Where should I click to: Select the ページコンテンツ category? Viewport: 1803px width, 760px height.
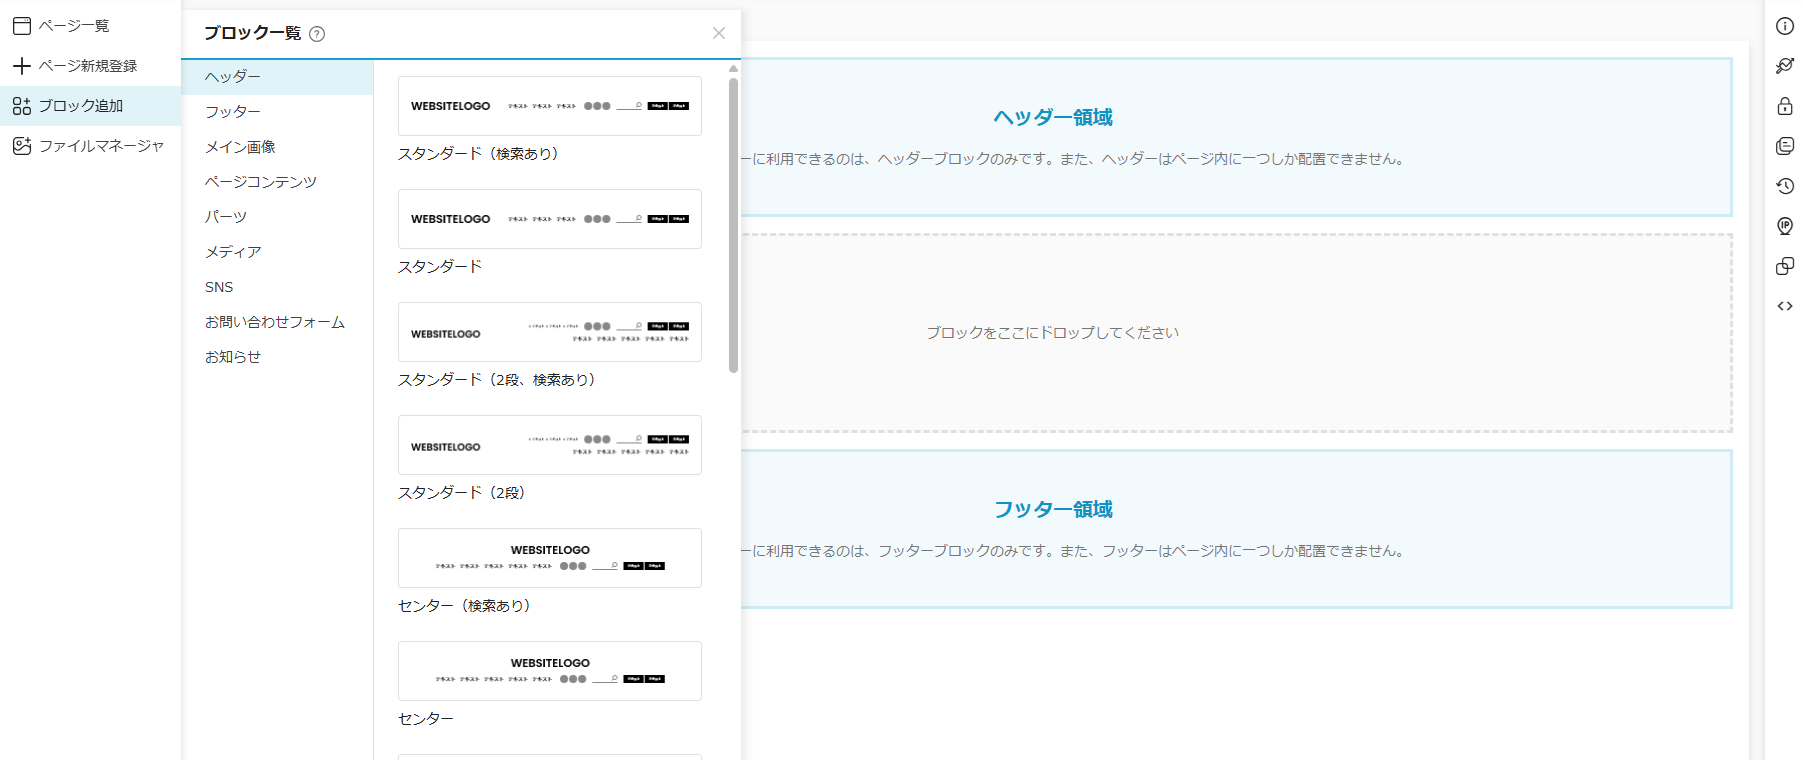pos(277,182)
